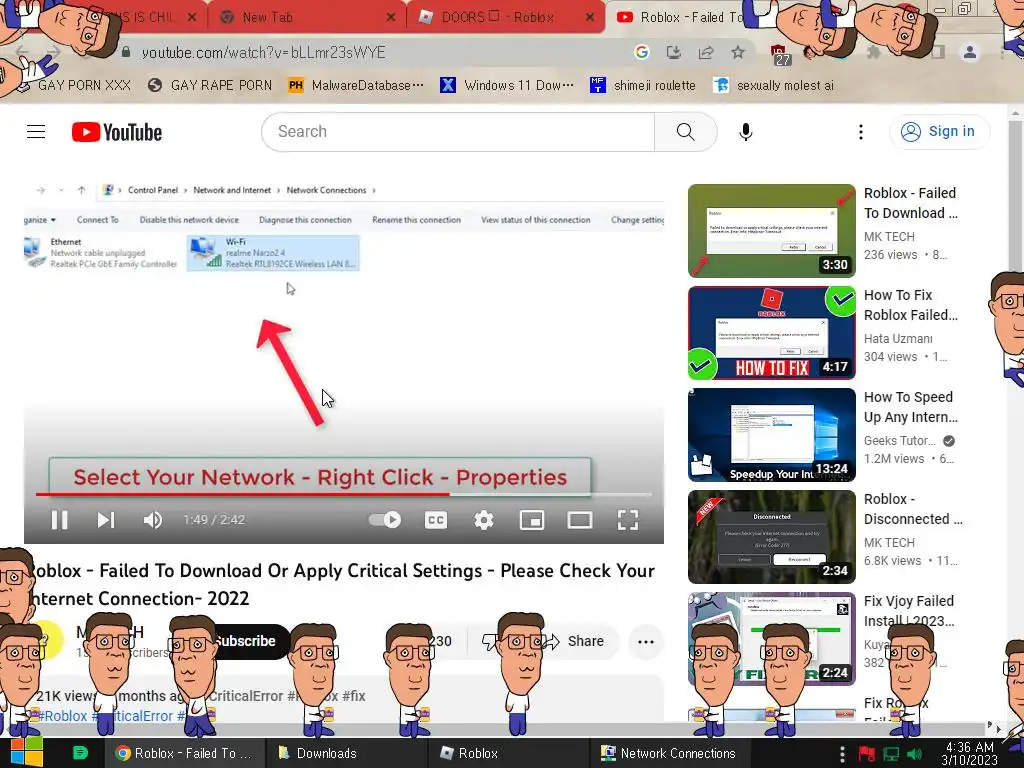The height and width of the screenshot is (768, 1024).
Task: Enable theater mode
Action: pos(579,520)
